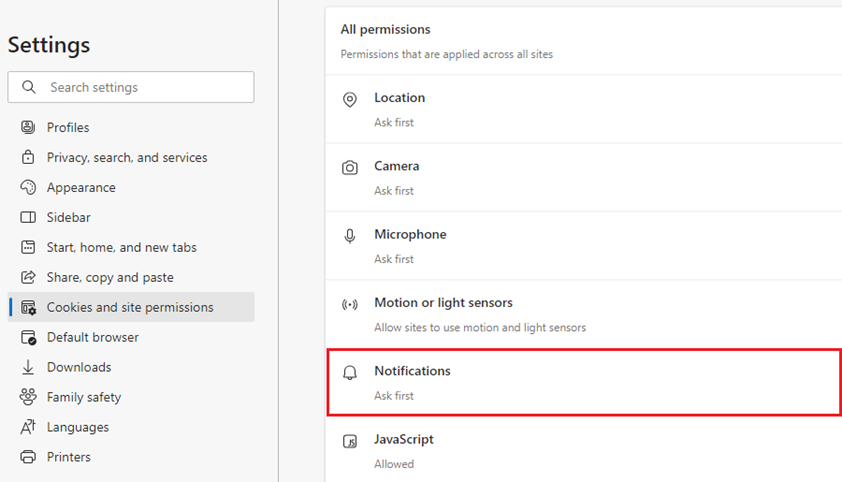This screenshot has width=842, height=482.
Task: Click the padlock icon for Privacy settings
Action: (x=28, y=157)
